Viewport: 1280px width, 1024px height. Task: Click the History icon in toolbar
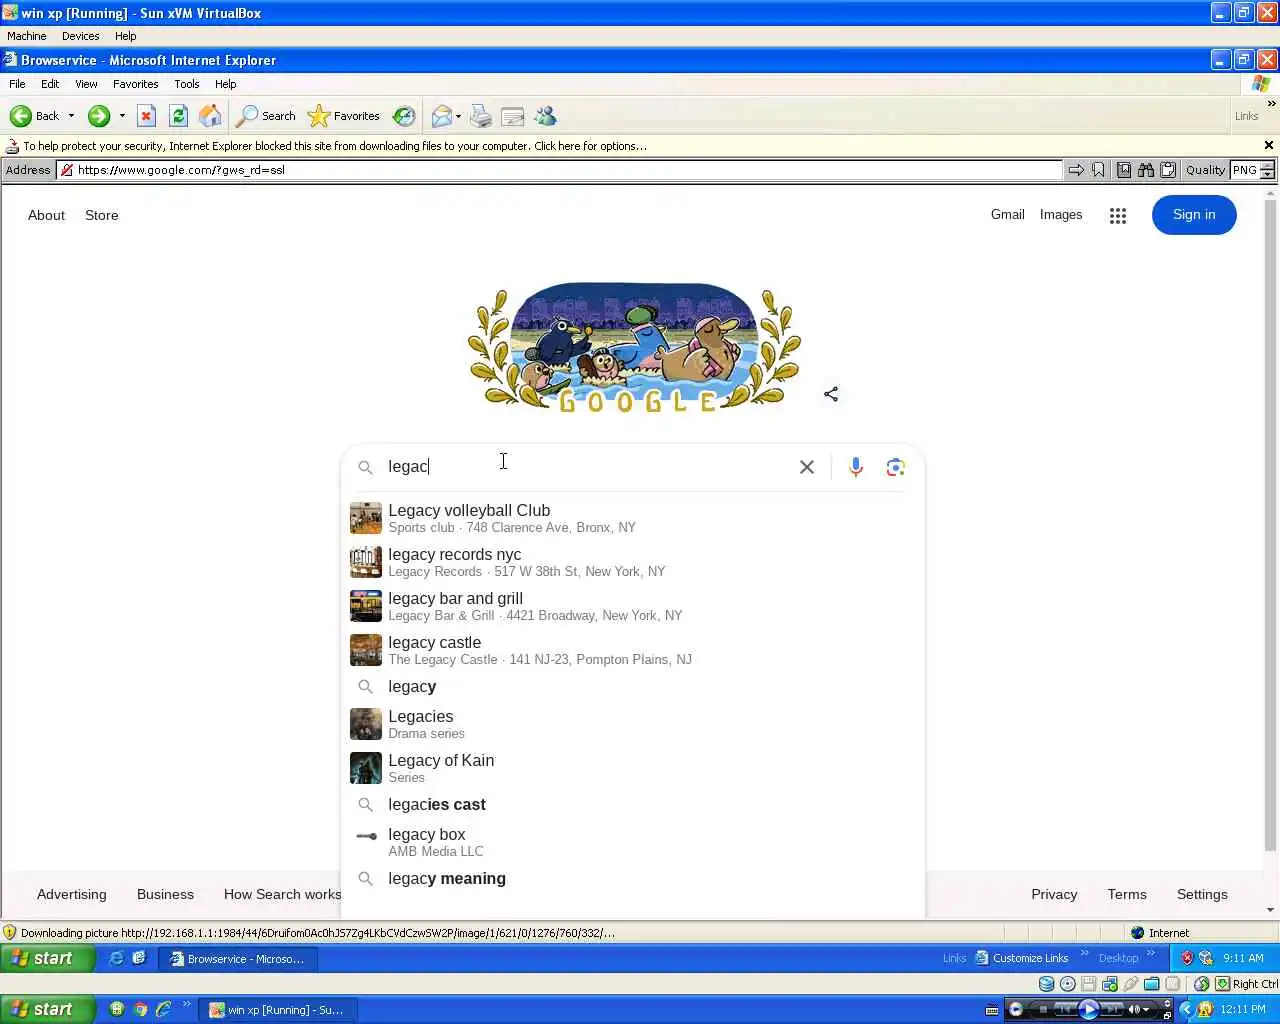404,116
